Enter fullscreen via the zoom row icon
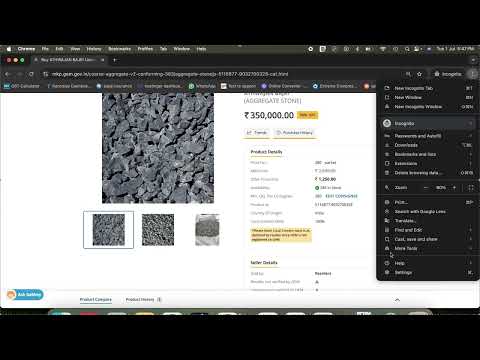Viewport: 480px width, 360px height. point(470,188)
